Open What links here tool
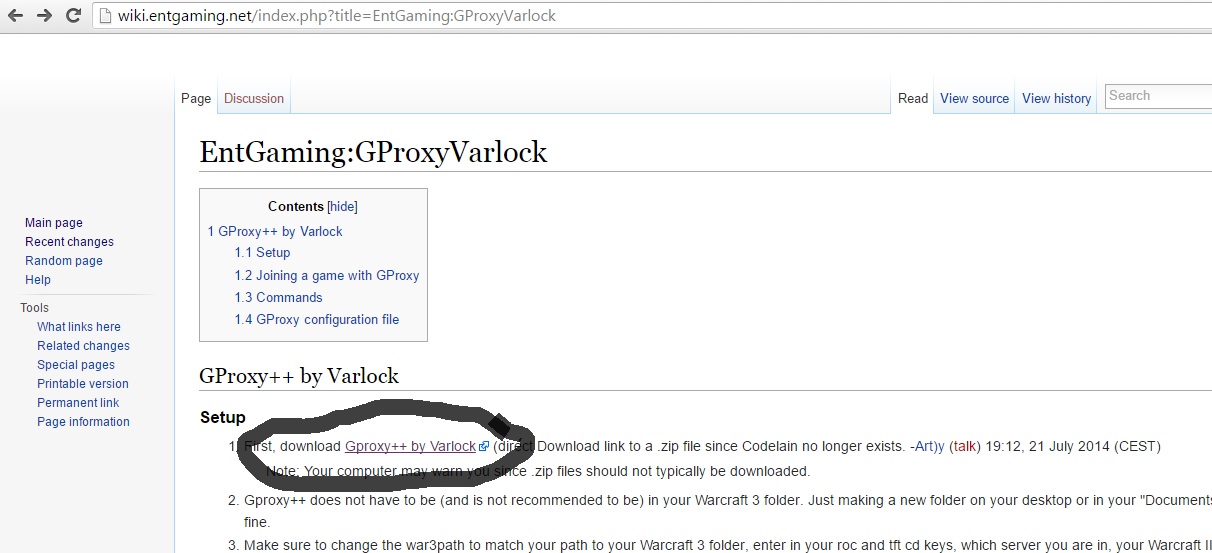Image resolution: width=1212 pixels, height=553 pixels. click(x=79, y=327)
